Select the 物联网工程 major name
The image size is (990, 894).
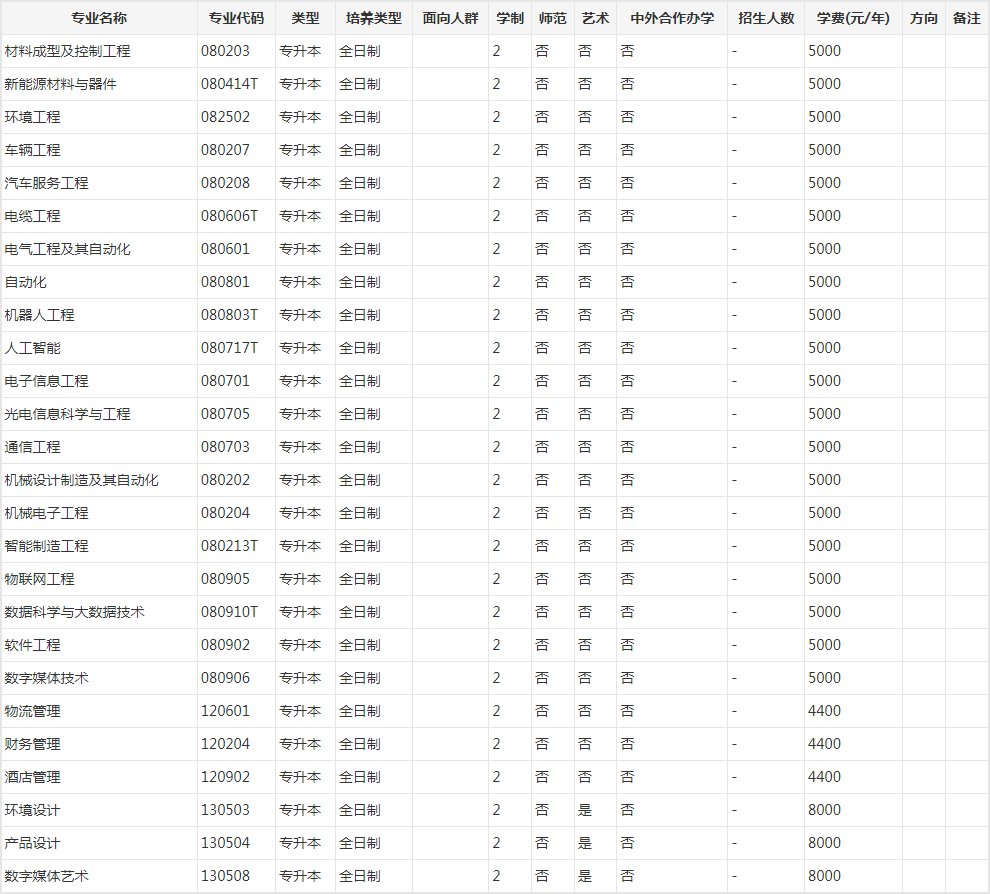pyautogui.click(x=39, y=579)
